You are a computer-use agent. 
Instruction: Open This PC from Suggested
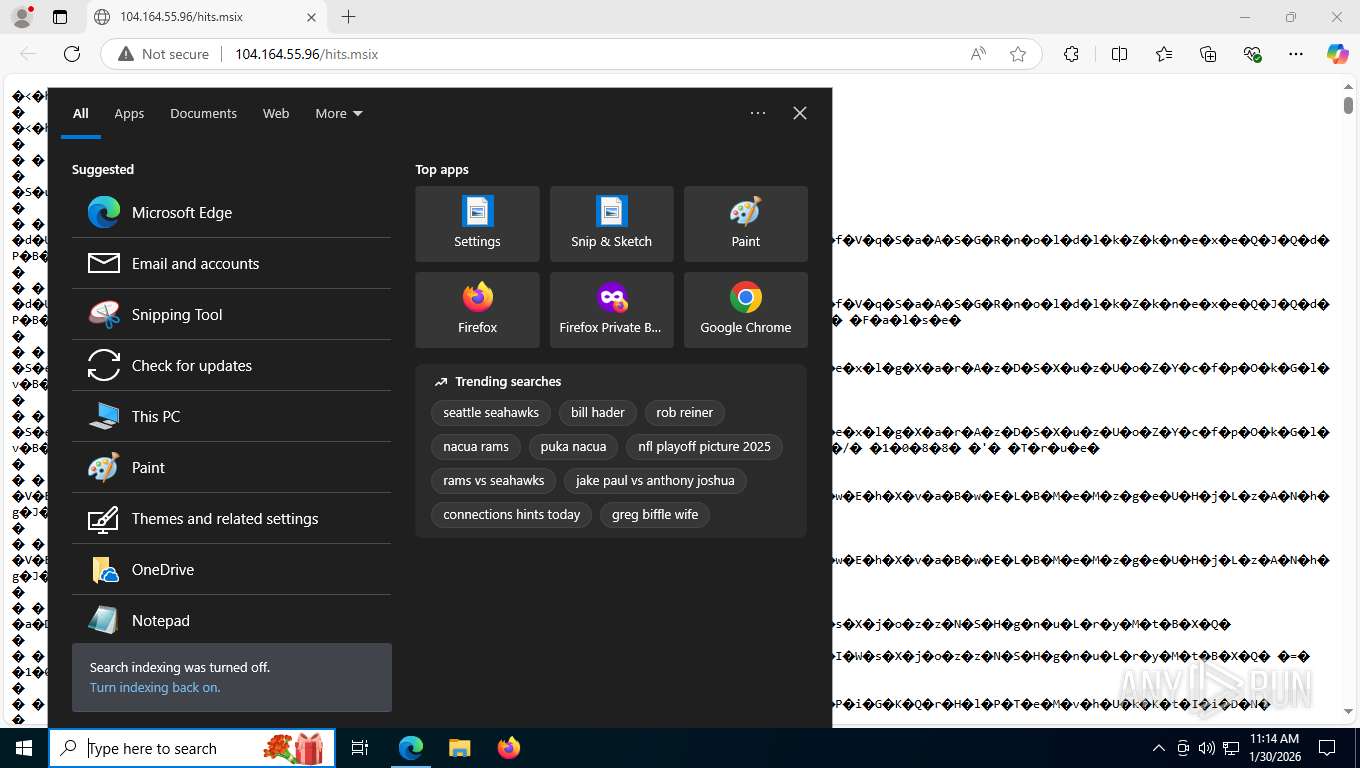point(231,416)
